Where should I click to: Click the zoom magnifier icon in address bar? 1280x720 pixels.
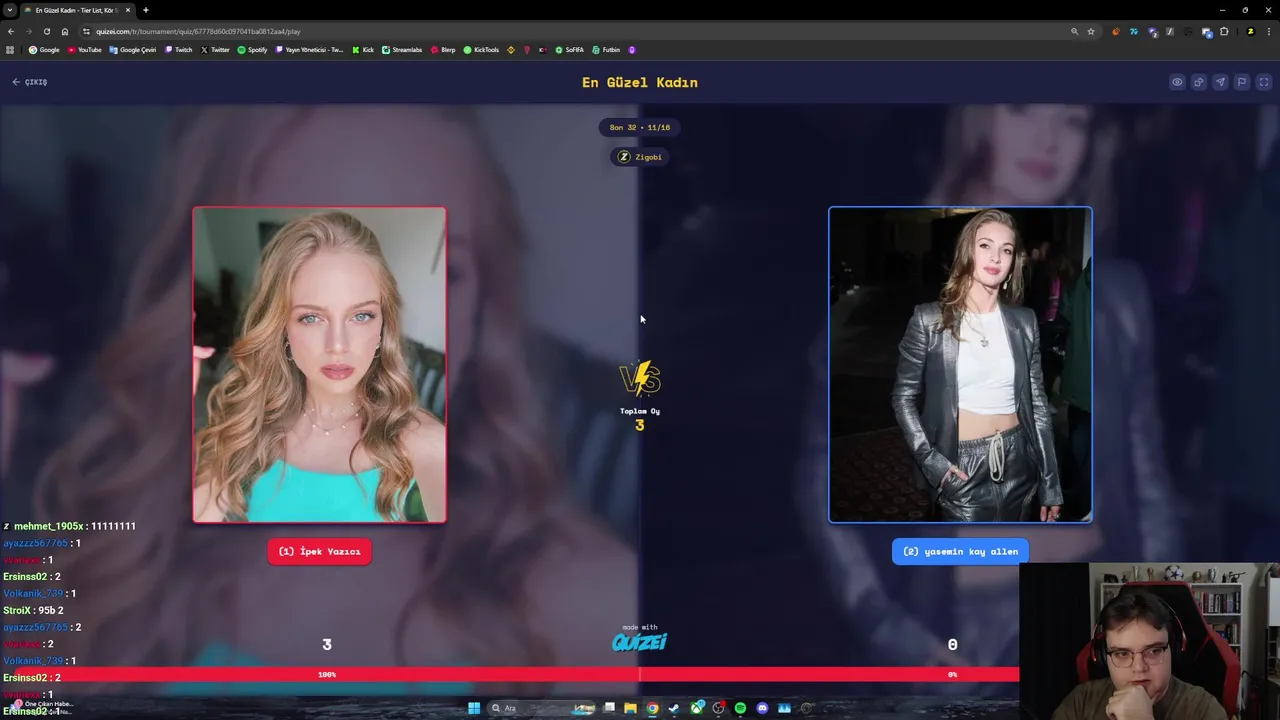tap(1075, 31)
